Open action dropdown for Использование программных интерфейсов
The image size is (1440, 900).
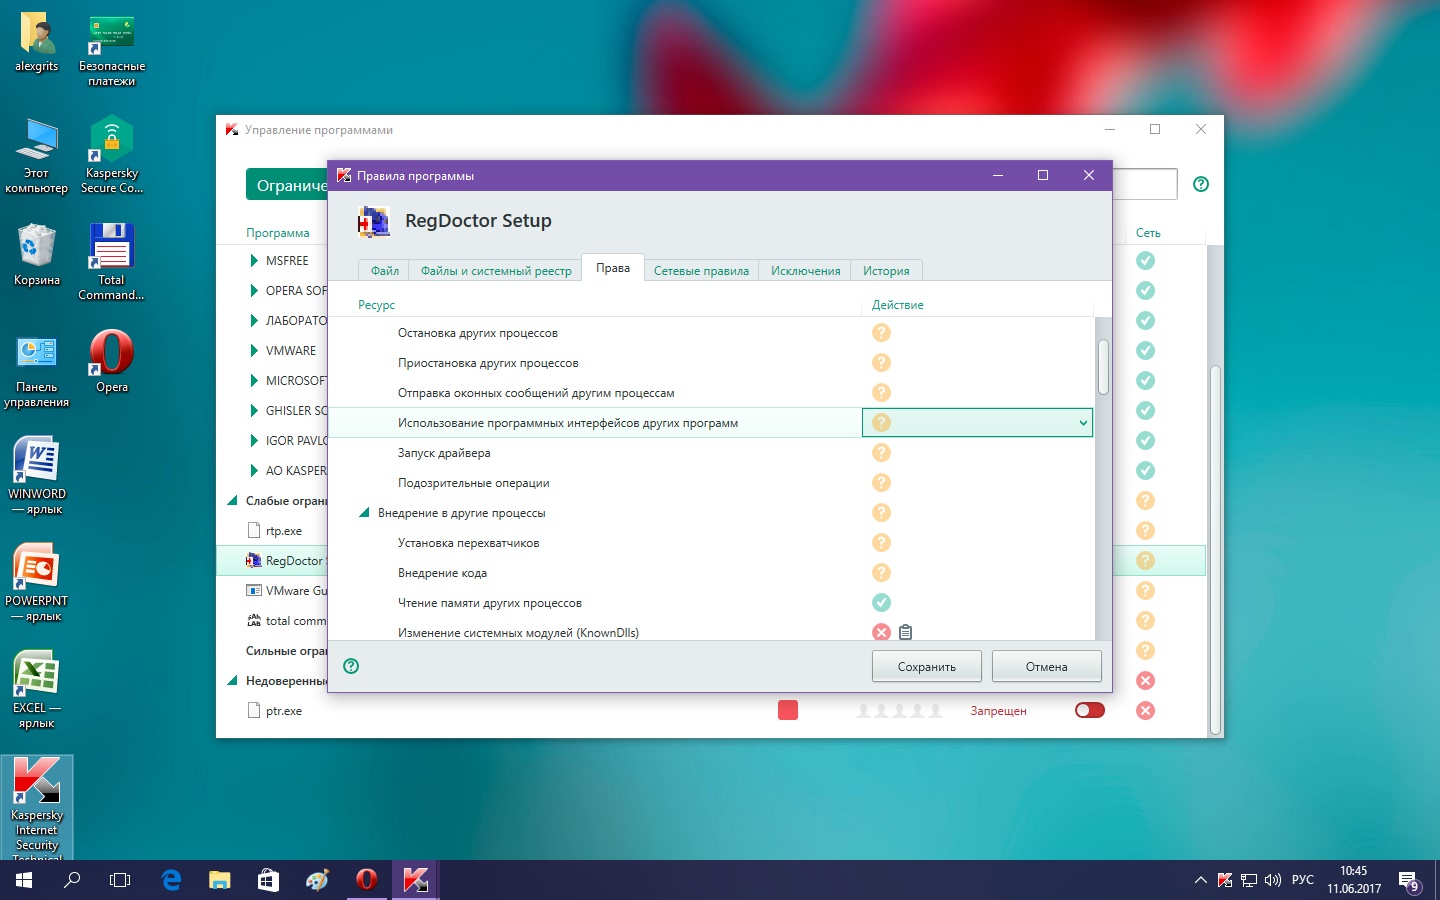[x=1082, y=423]
